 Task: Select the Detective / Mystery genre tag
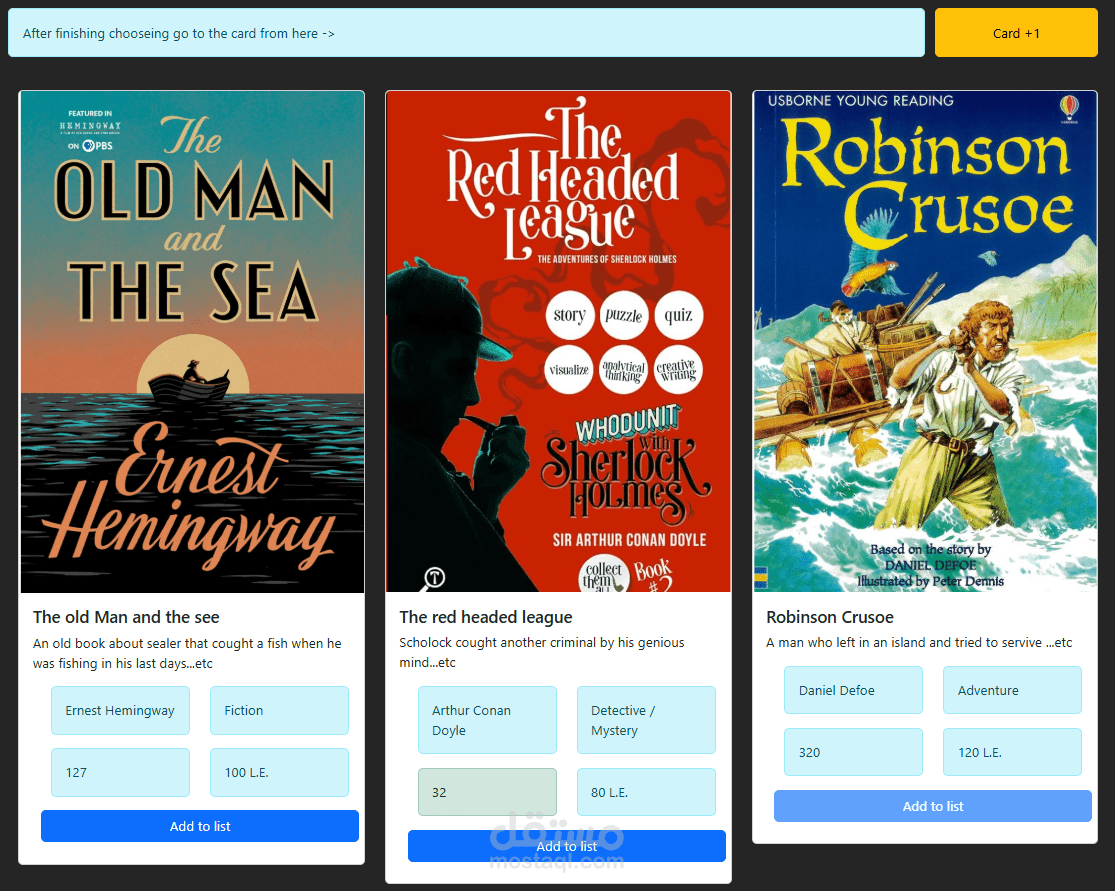646,720
